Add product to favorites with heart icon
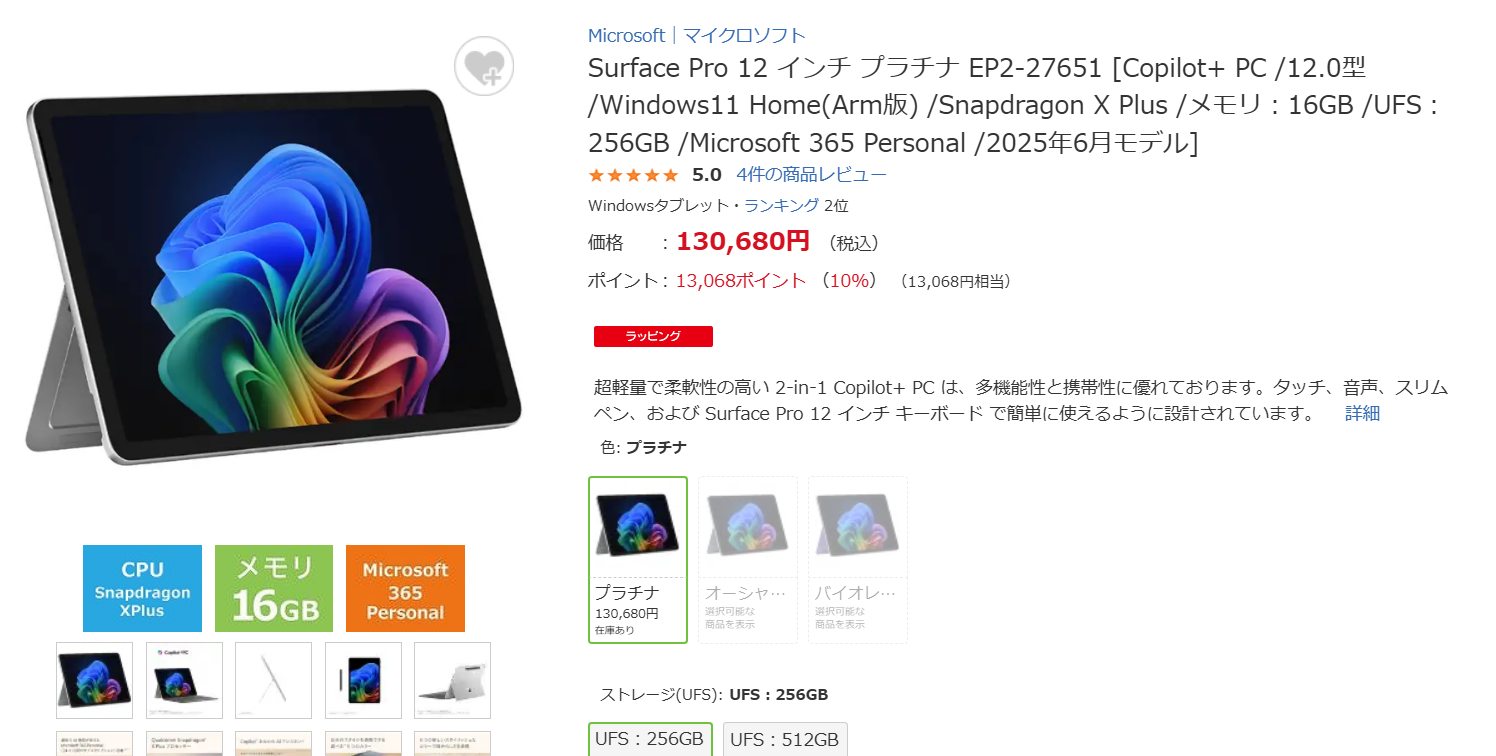This screenshot has height=756, width=1496. [484, 67]
